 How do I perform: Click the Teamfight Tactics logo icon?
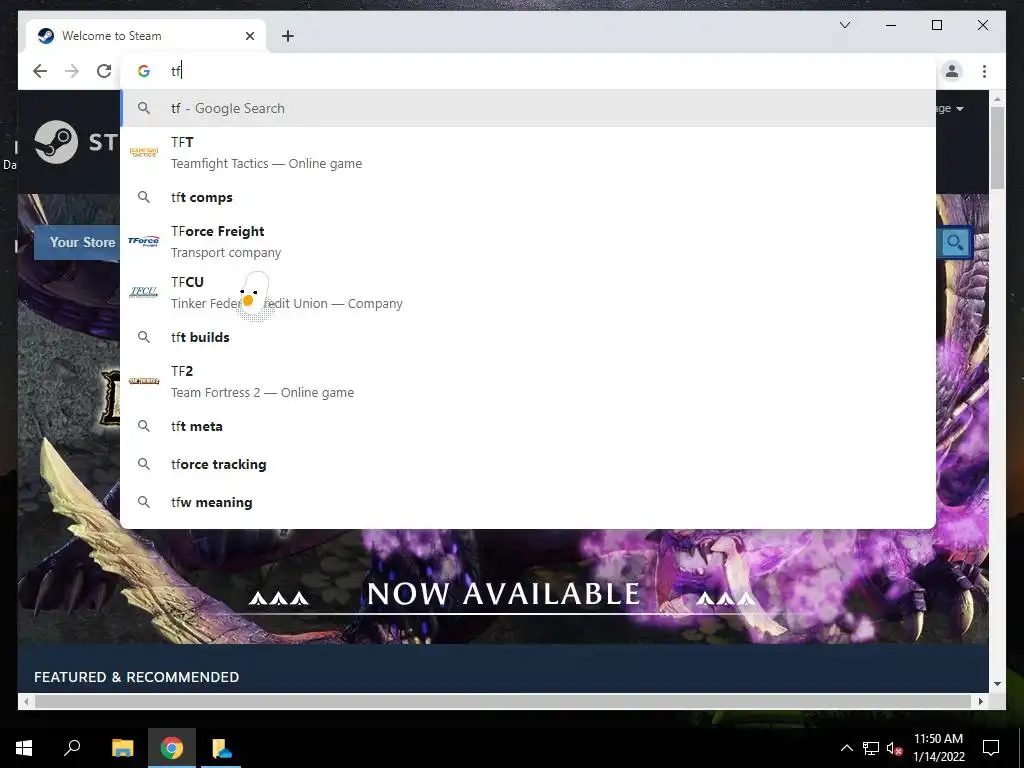(144, 152)
